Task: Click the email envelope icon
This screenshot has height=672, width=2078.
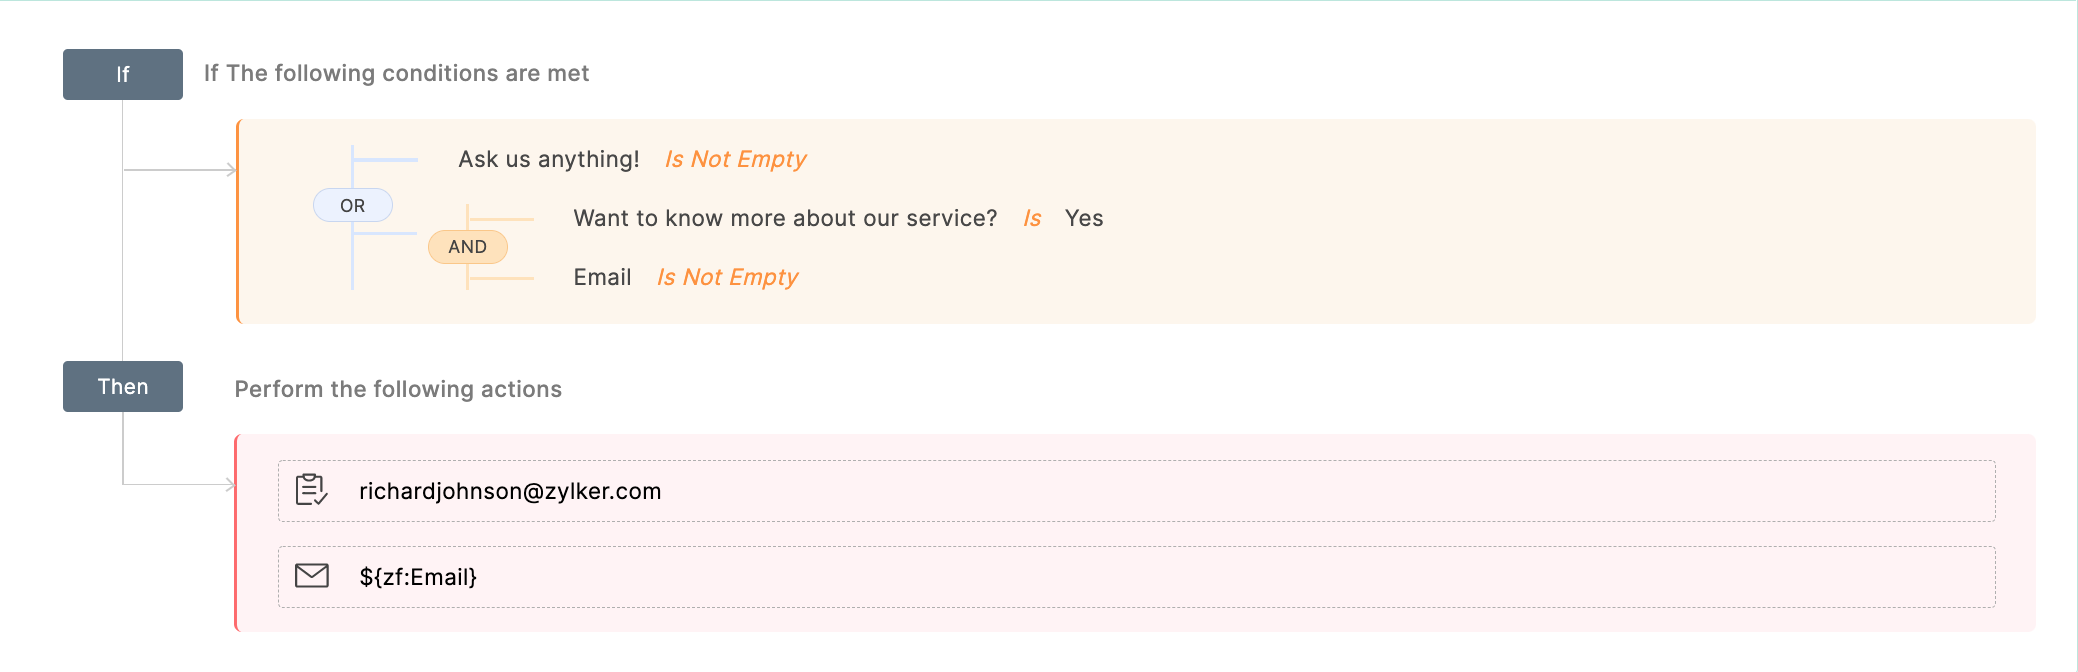Action: (x=312, y=576)
